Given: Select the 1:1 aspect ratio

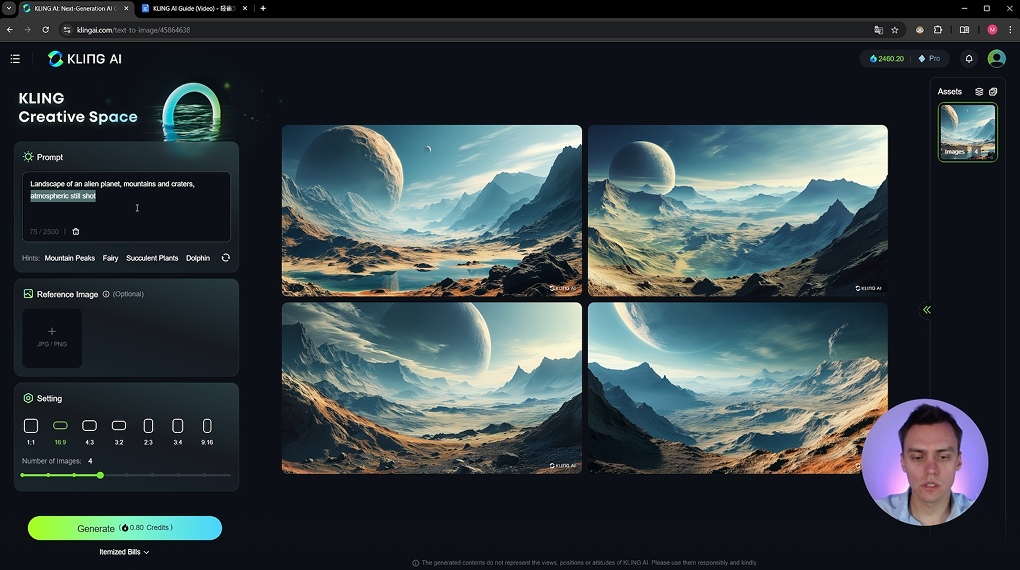Looking at the screenshot, I should coord(31,426).
